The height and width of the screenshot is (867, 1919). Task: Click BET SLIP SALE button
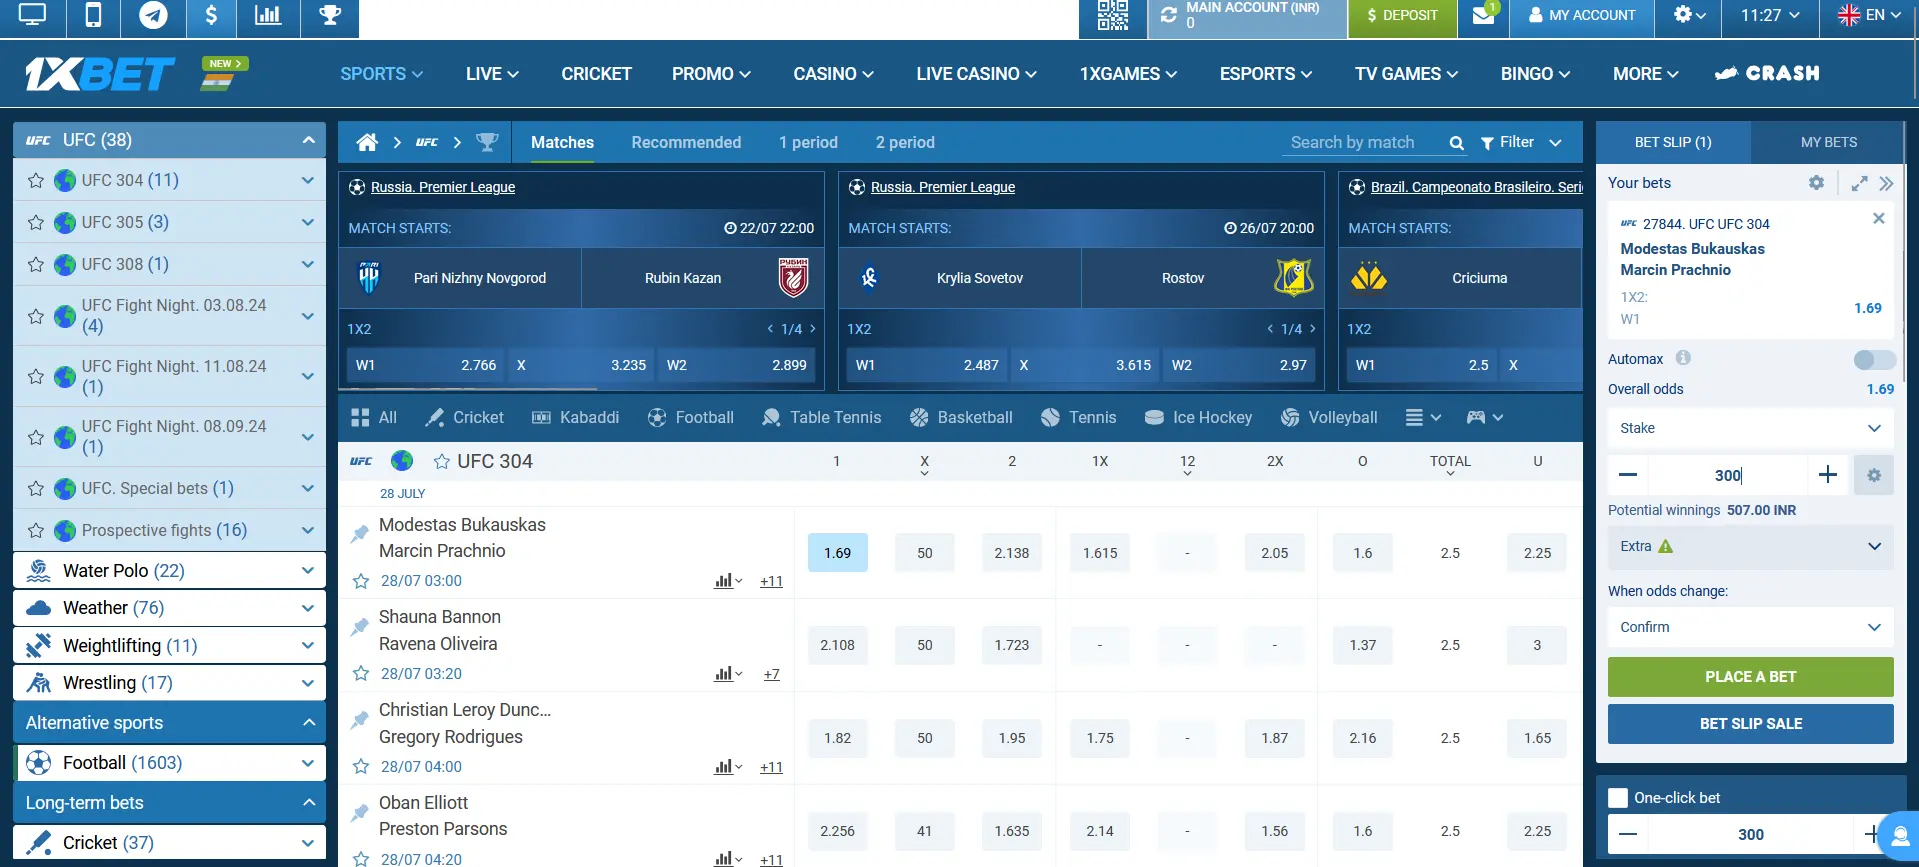point(1750,724)
